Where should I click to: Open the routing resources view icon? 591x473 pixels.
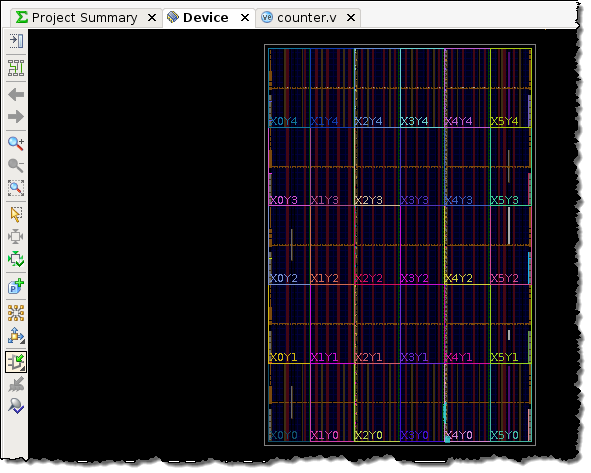point(16,68)
